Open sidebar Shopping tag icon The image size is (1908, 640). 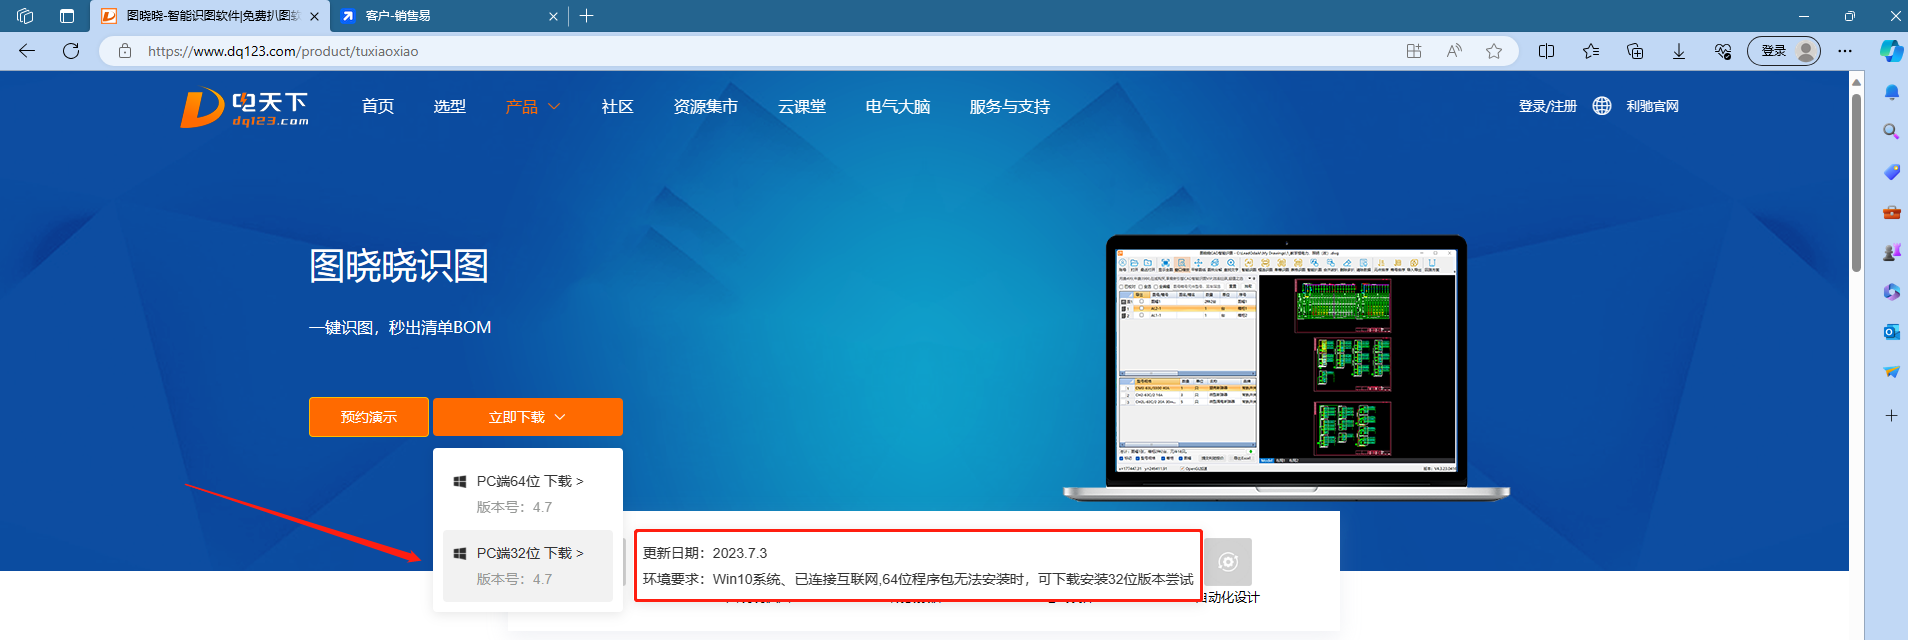click(1891, 172)
